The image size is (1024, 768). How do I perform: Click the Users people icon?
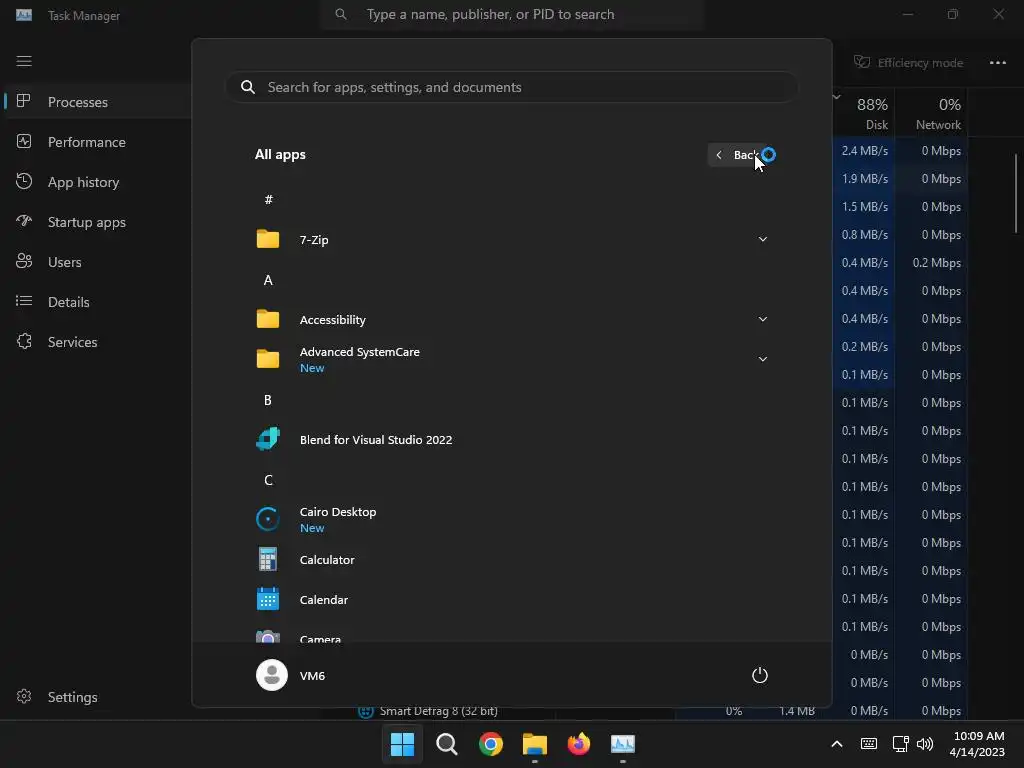(x=24, y=261)
